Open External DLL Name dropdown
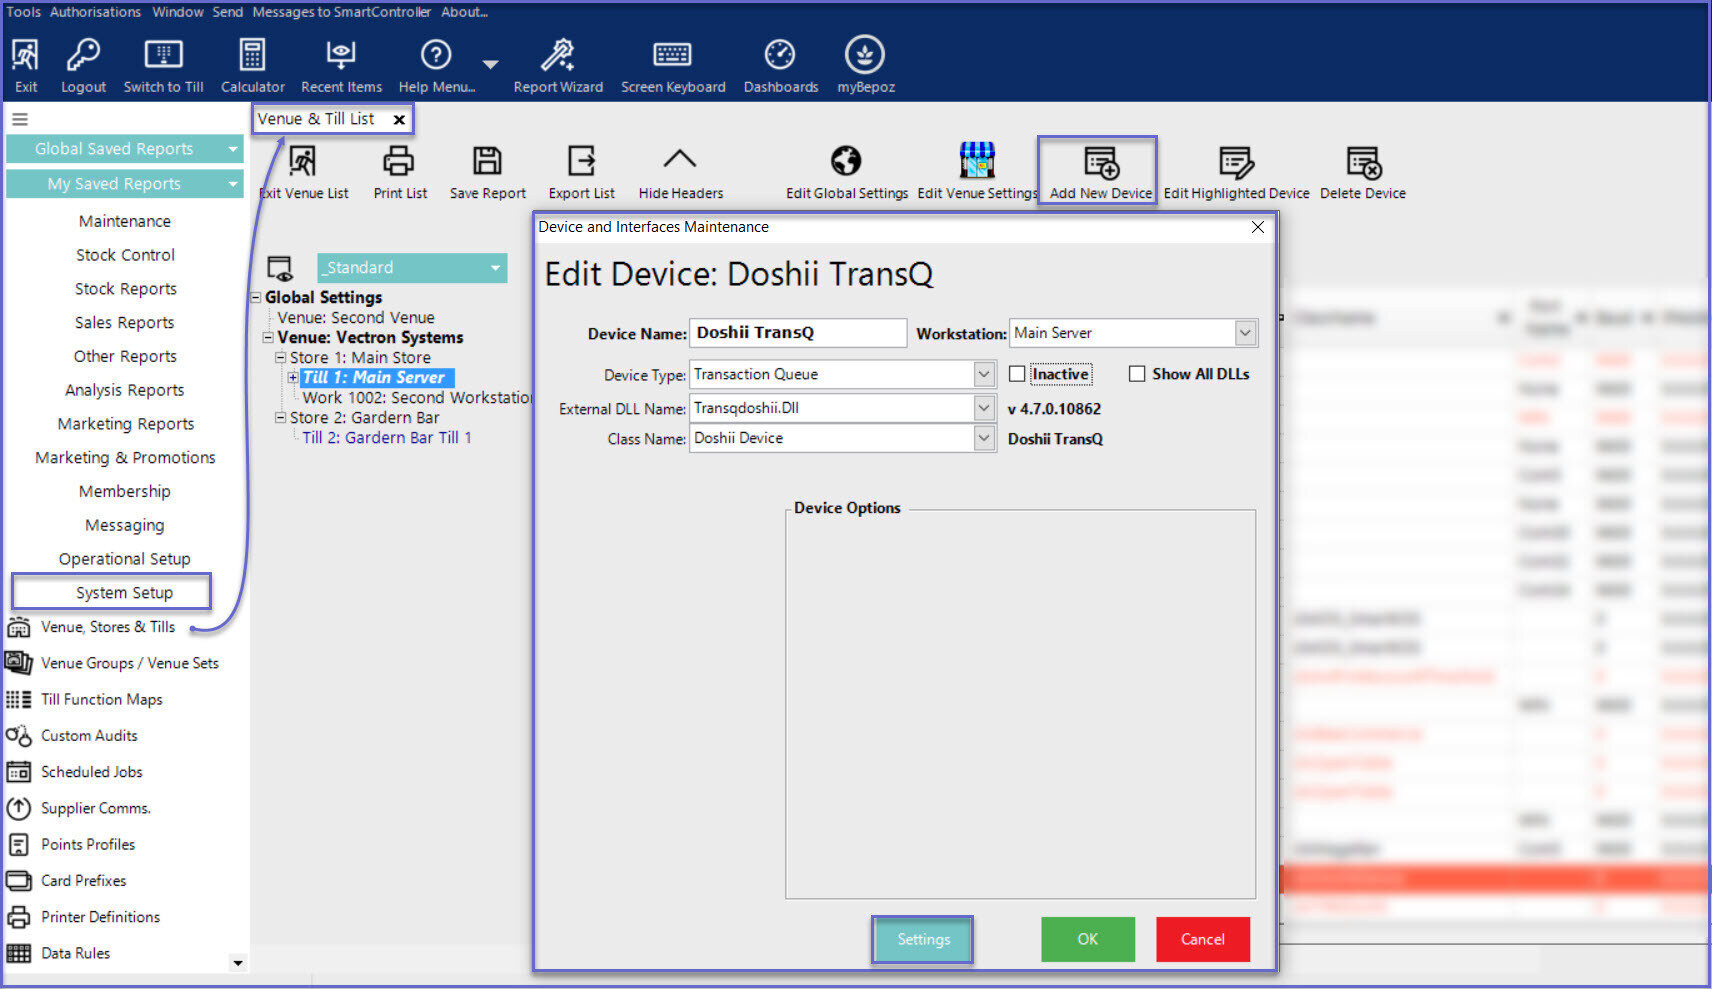 pos(984,408)
